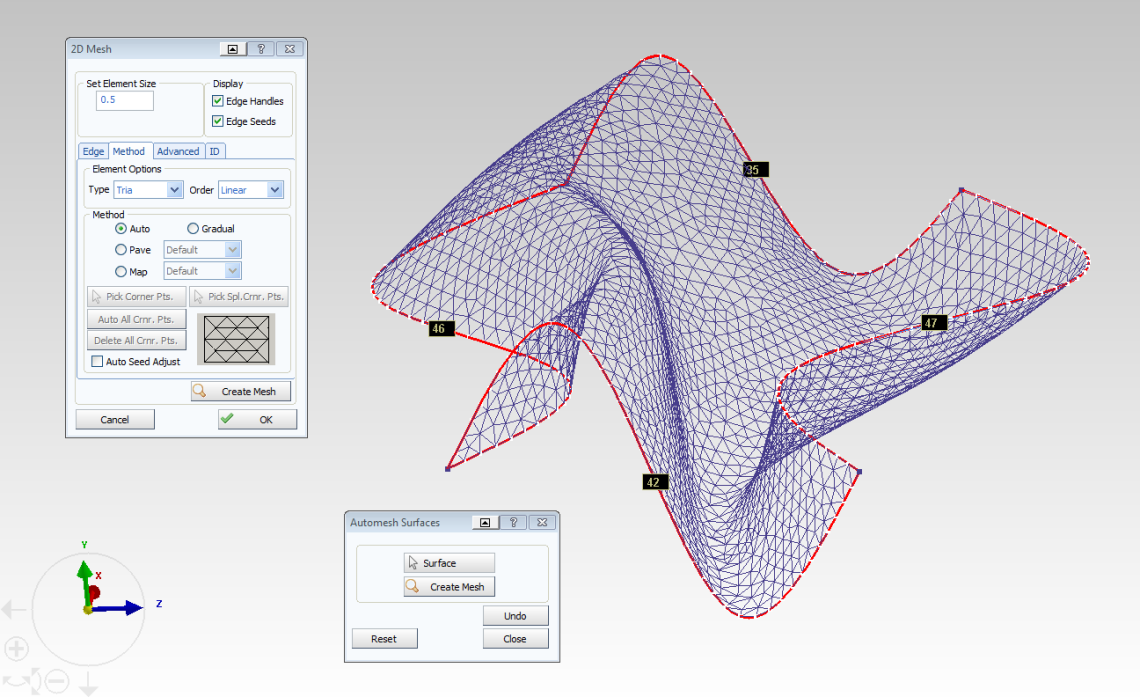Click Cancel in the 2D Mesh dialog
The image size is (1140, 697).
[x=115, y=419]
